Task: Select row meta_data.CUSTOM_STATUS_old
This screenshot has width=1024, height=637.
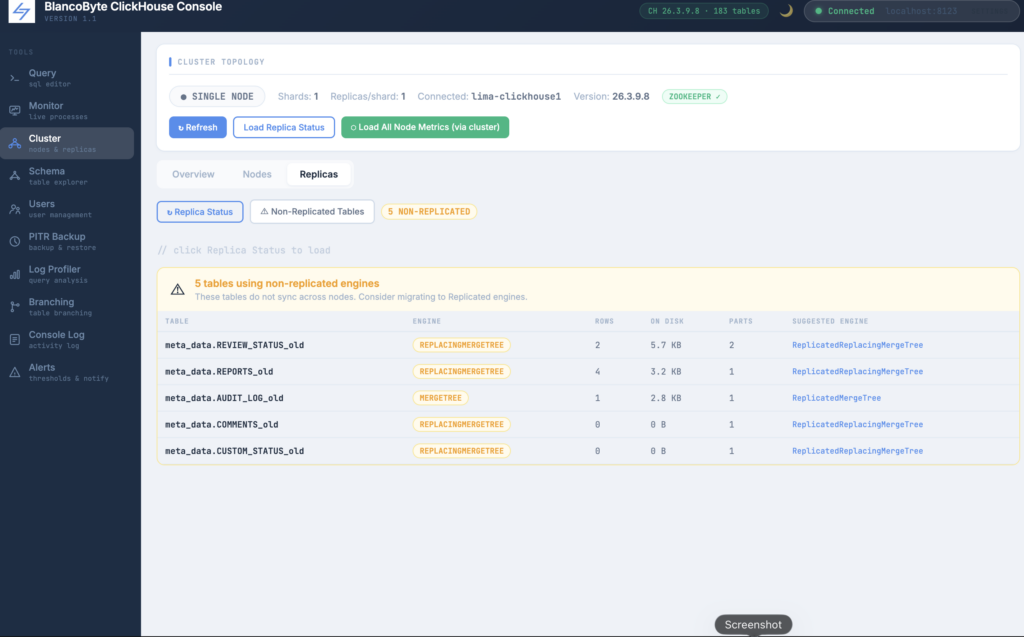Action: pos(588,451)
